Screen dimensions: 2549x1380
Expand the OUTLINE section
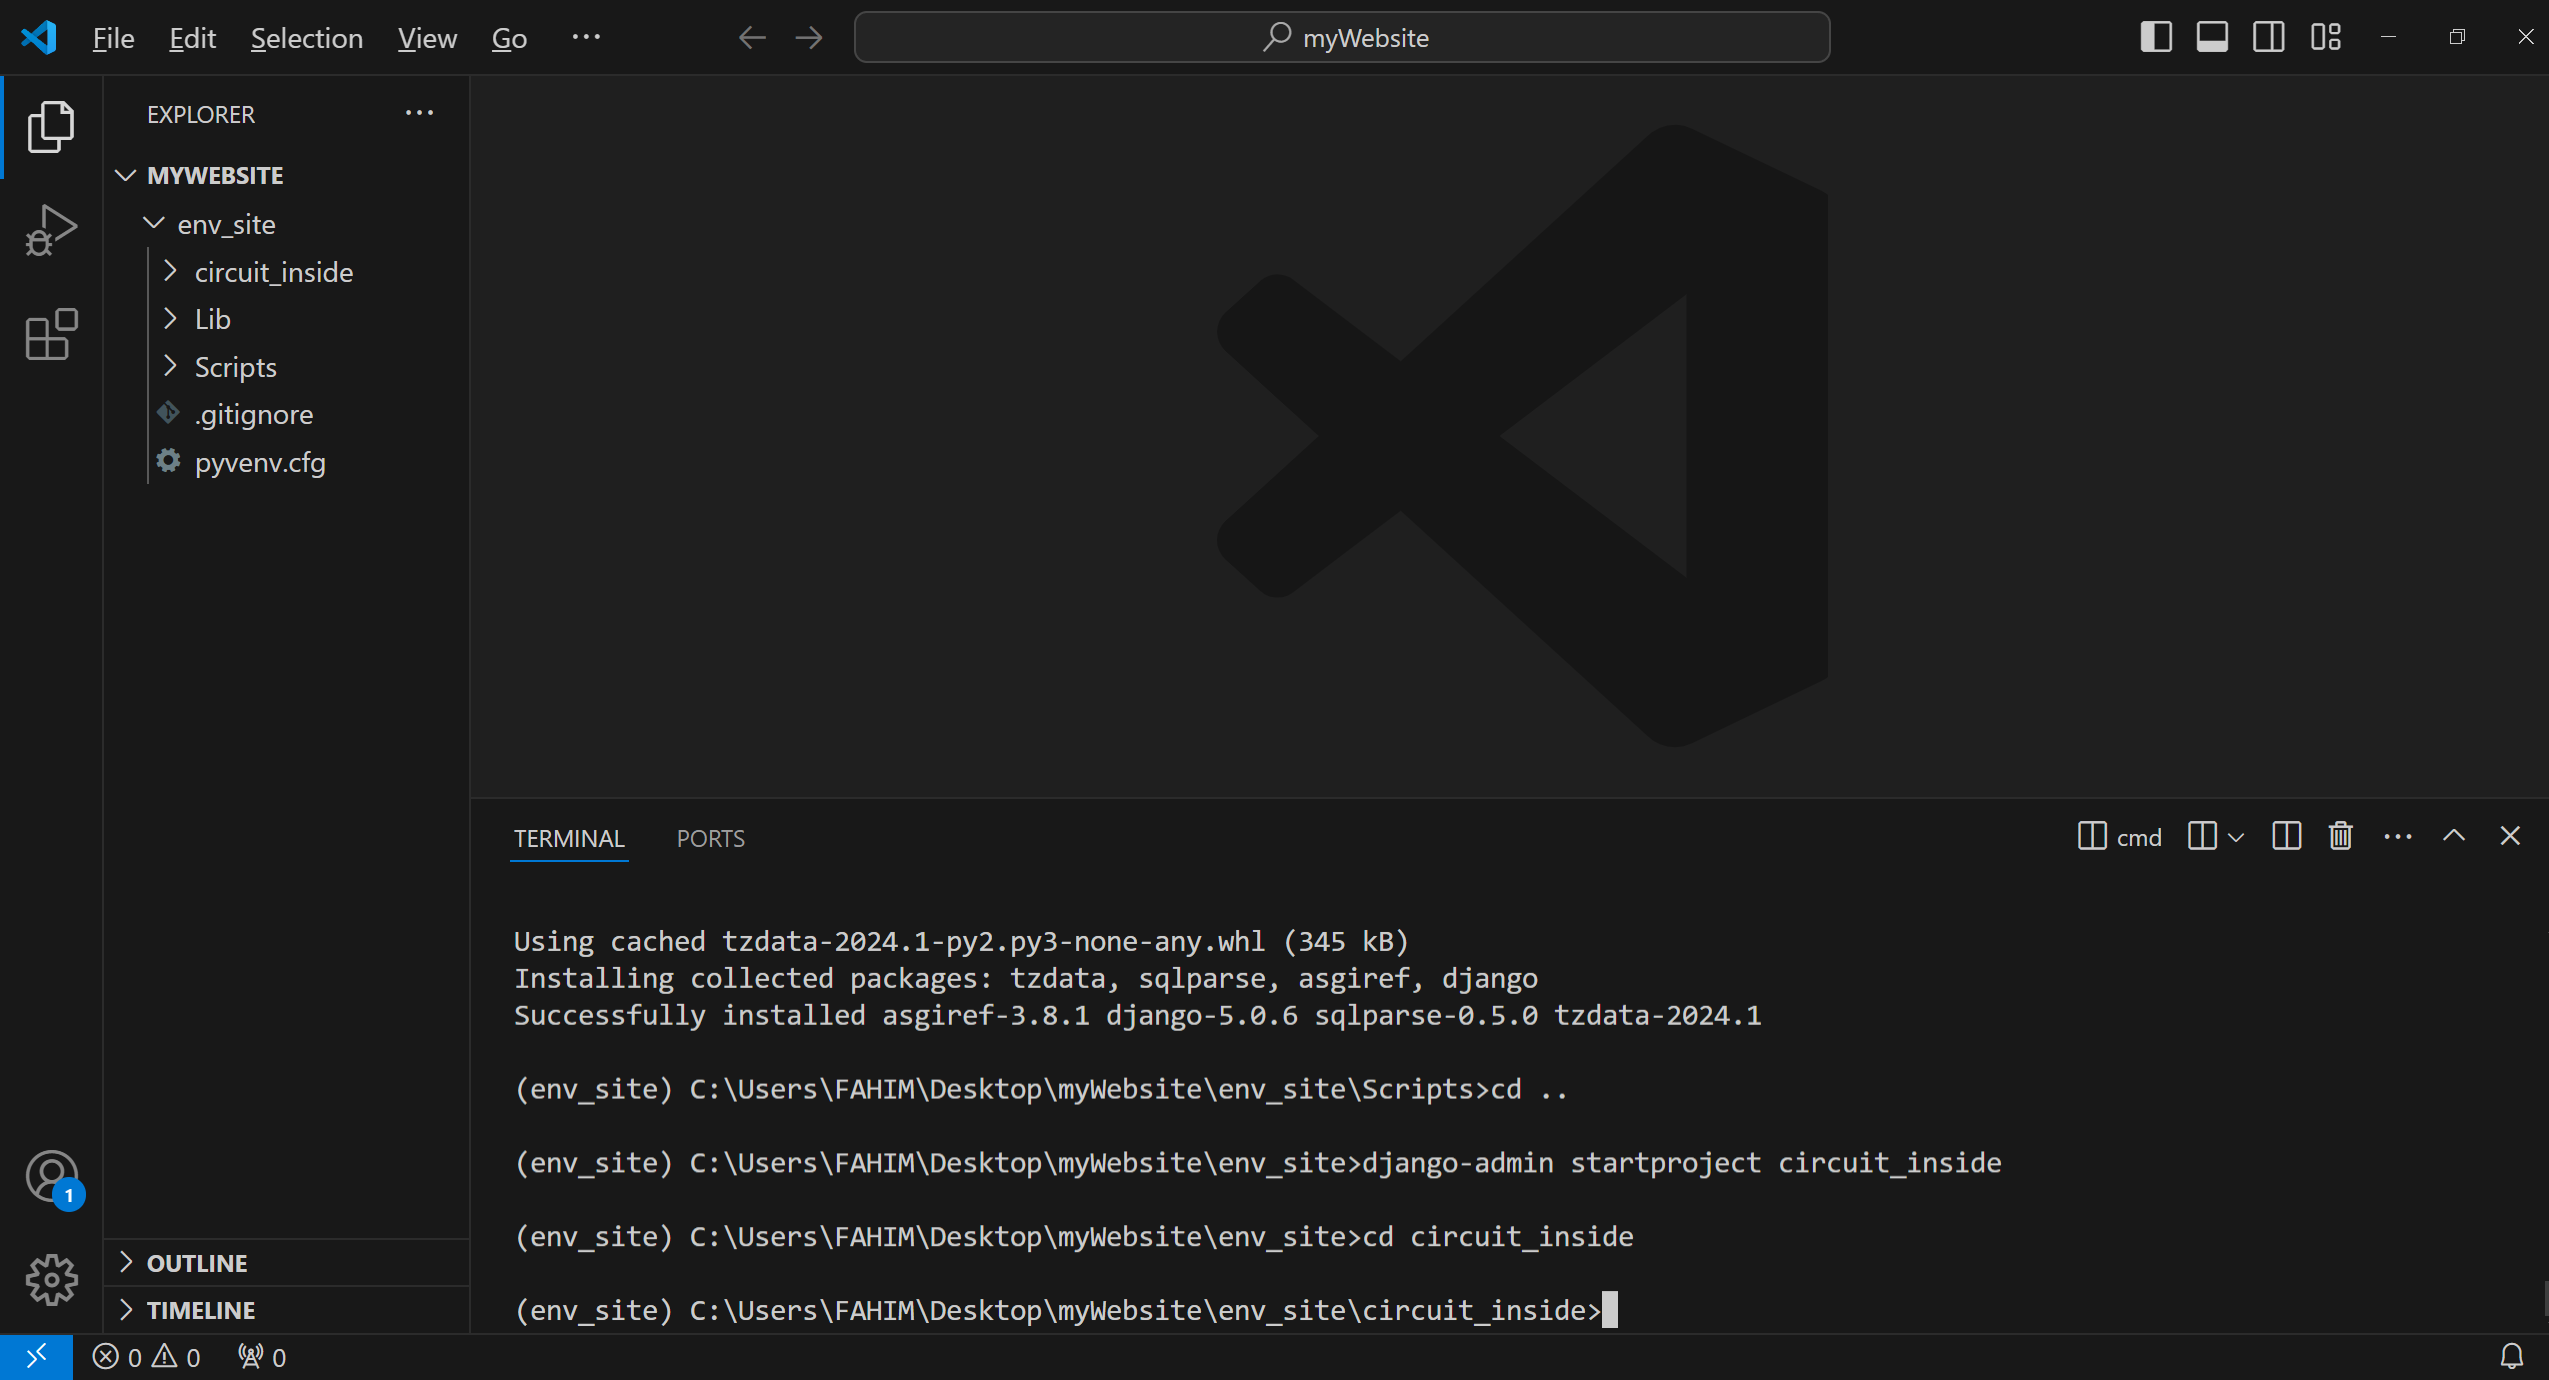(197, 1263)
